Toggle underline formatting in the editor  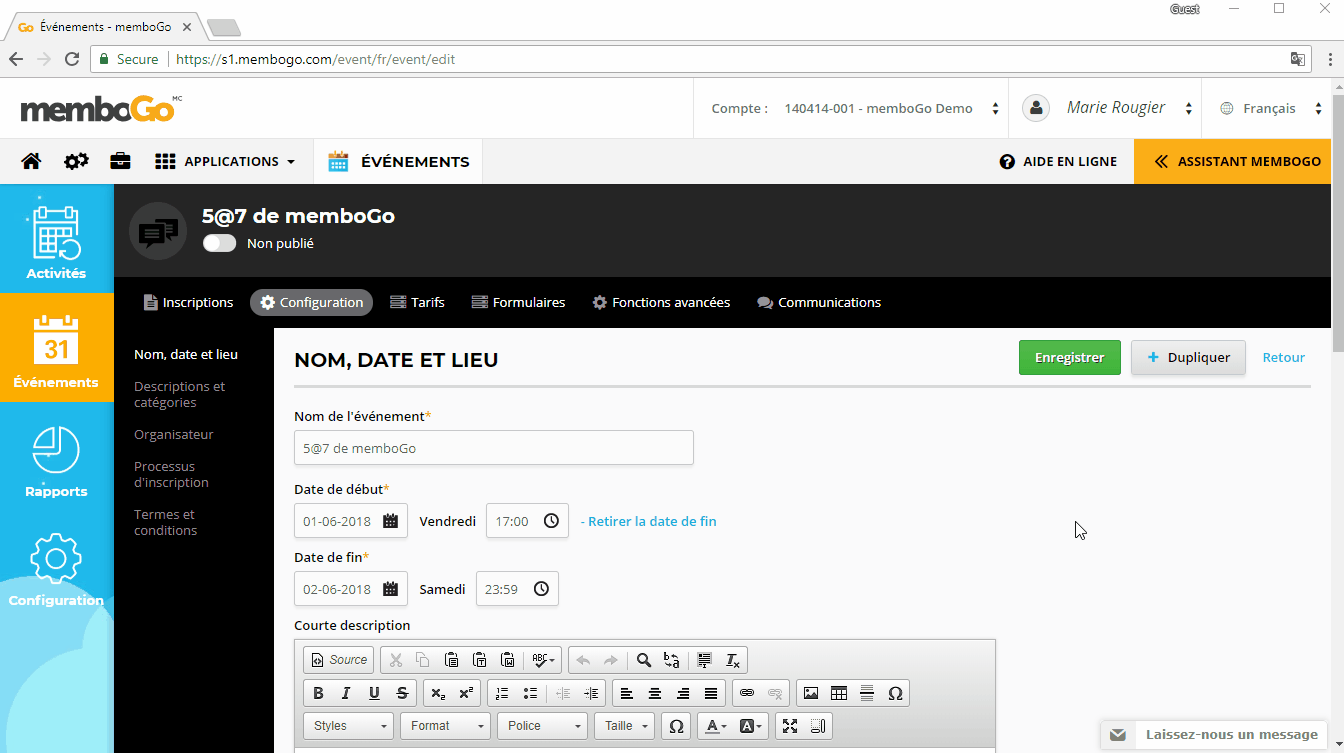coord(374,693)
